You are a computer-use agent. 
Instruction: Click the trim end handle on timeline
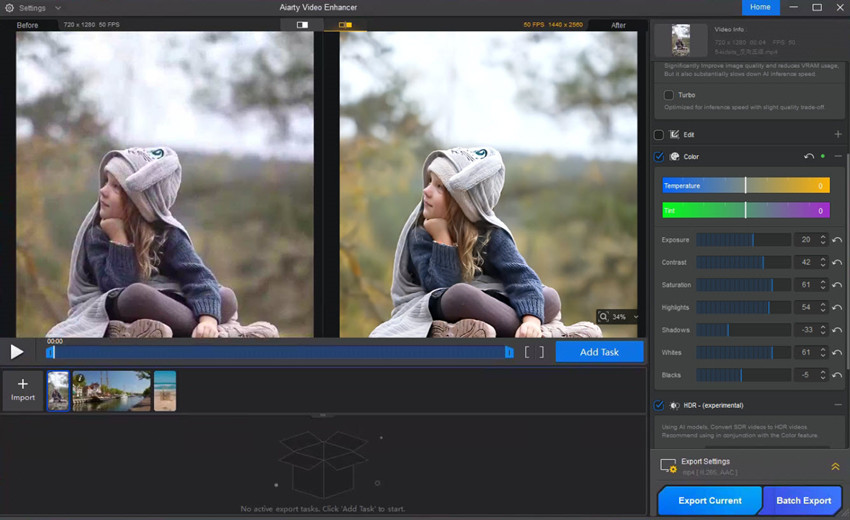pyautogui.click(x=509, y=352)
